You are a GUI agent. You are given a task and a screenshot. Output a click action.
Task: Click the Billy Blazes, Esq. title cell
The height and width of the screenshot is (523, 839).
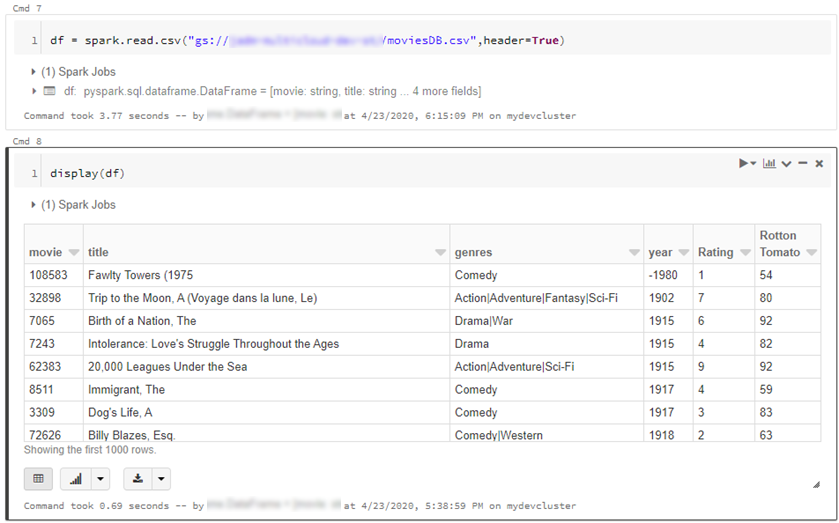pyautogui.click(x=266, y=434)
